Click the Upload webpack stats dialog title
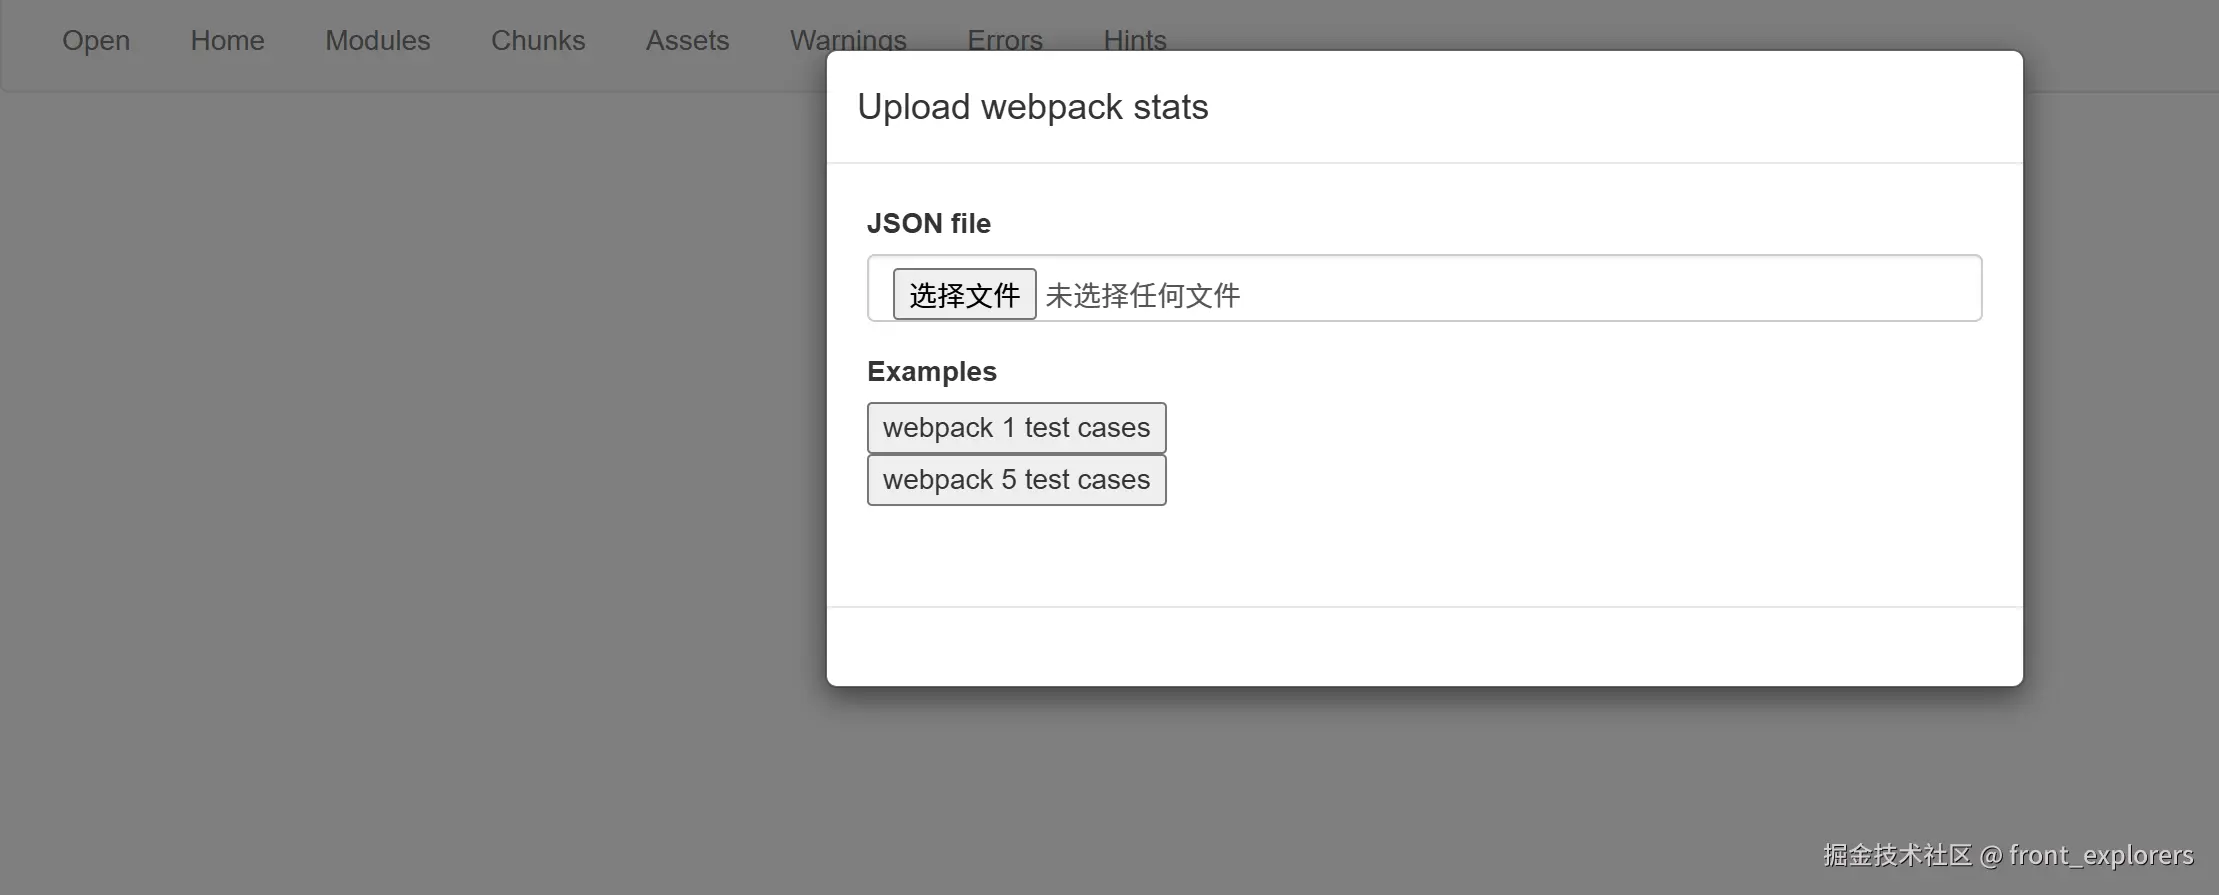 pos(1032,107)
